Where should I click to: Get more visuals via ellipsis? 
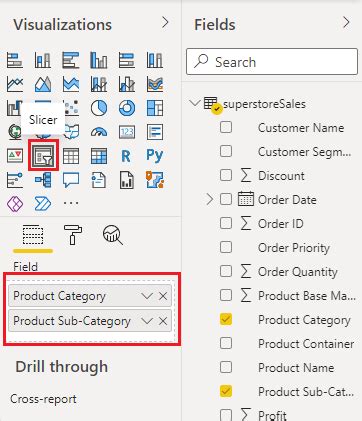tap(71, 202)
